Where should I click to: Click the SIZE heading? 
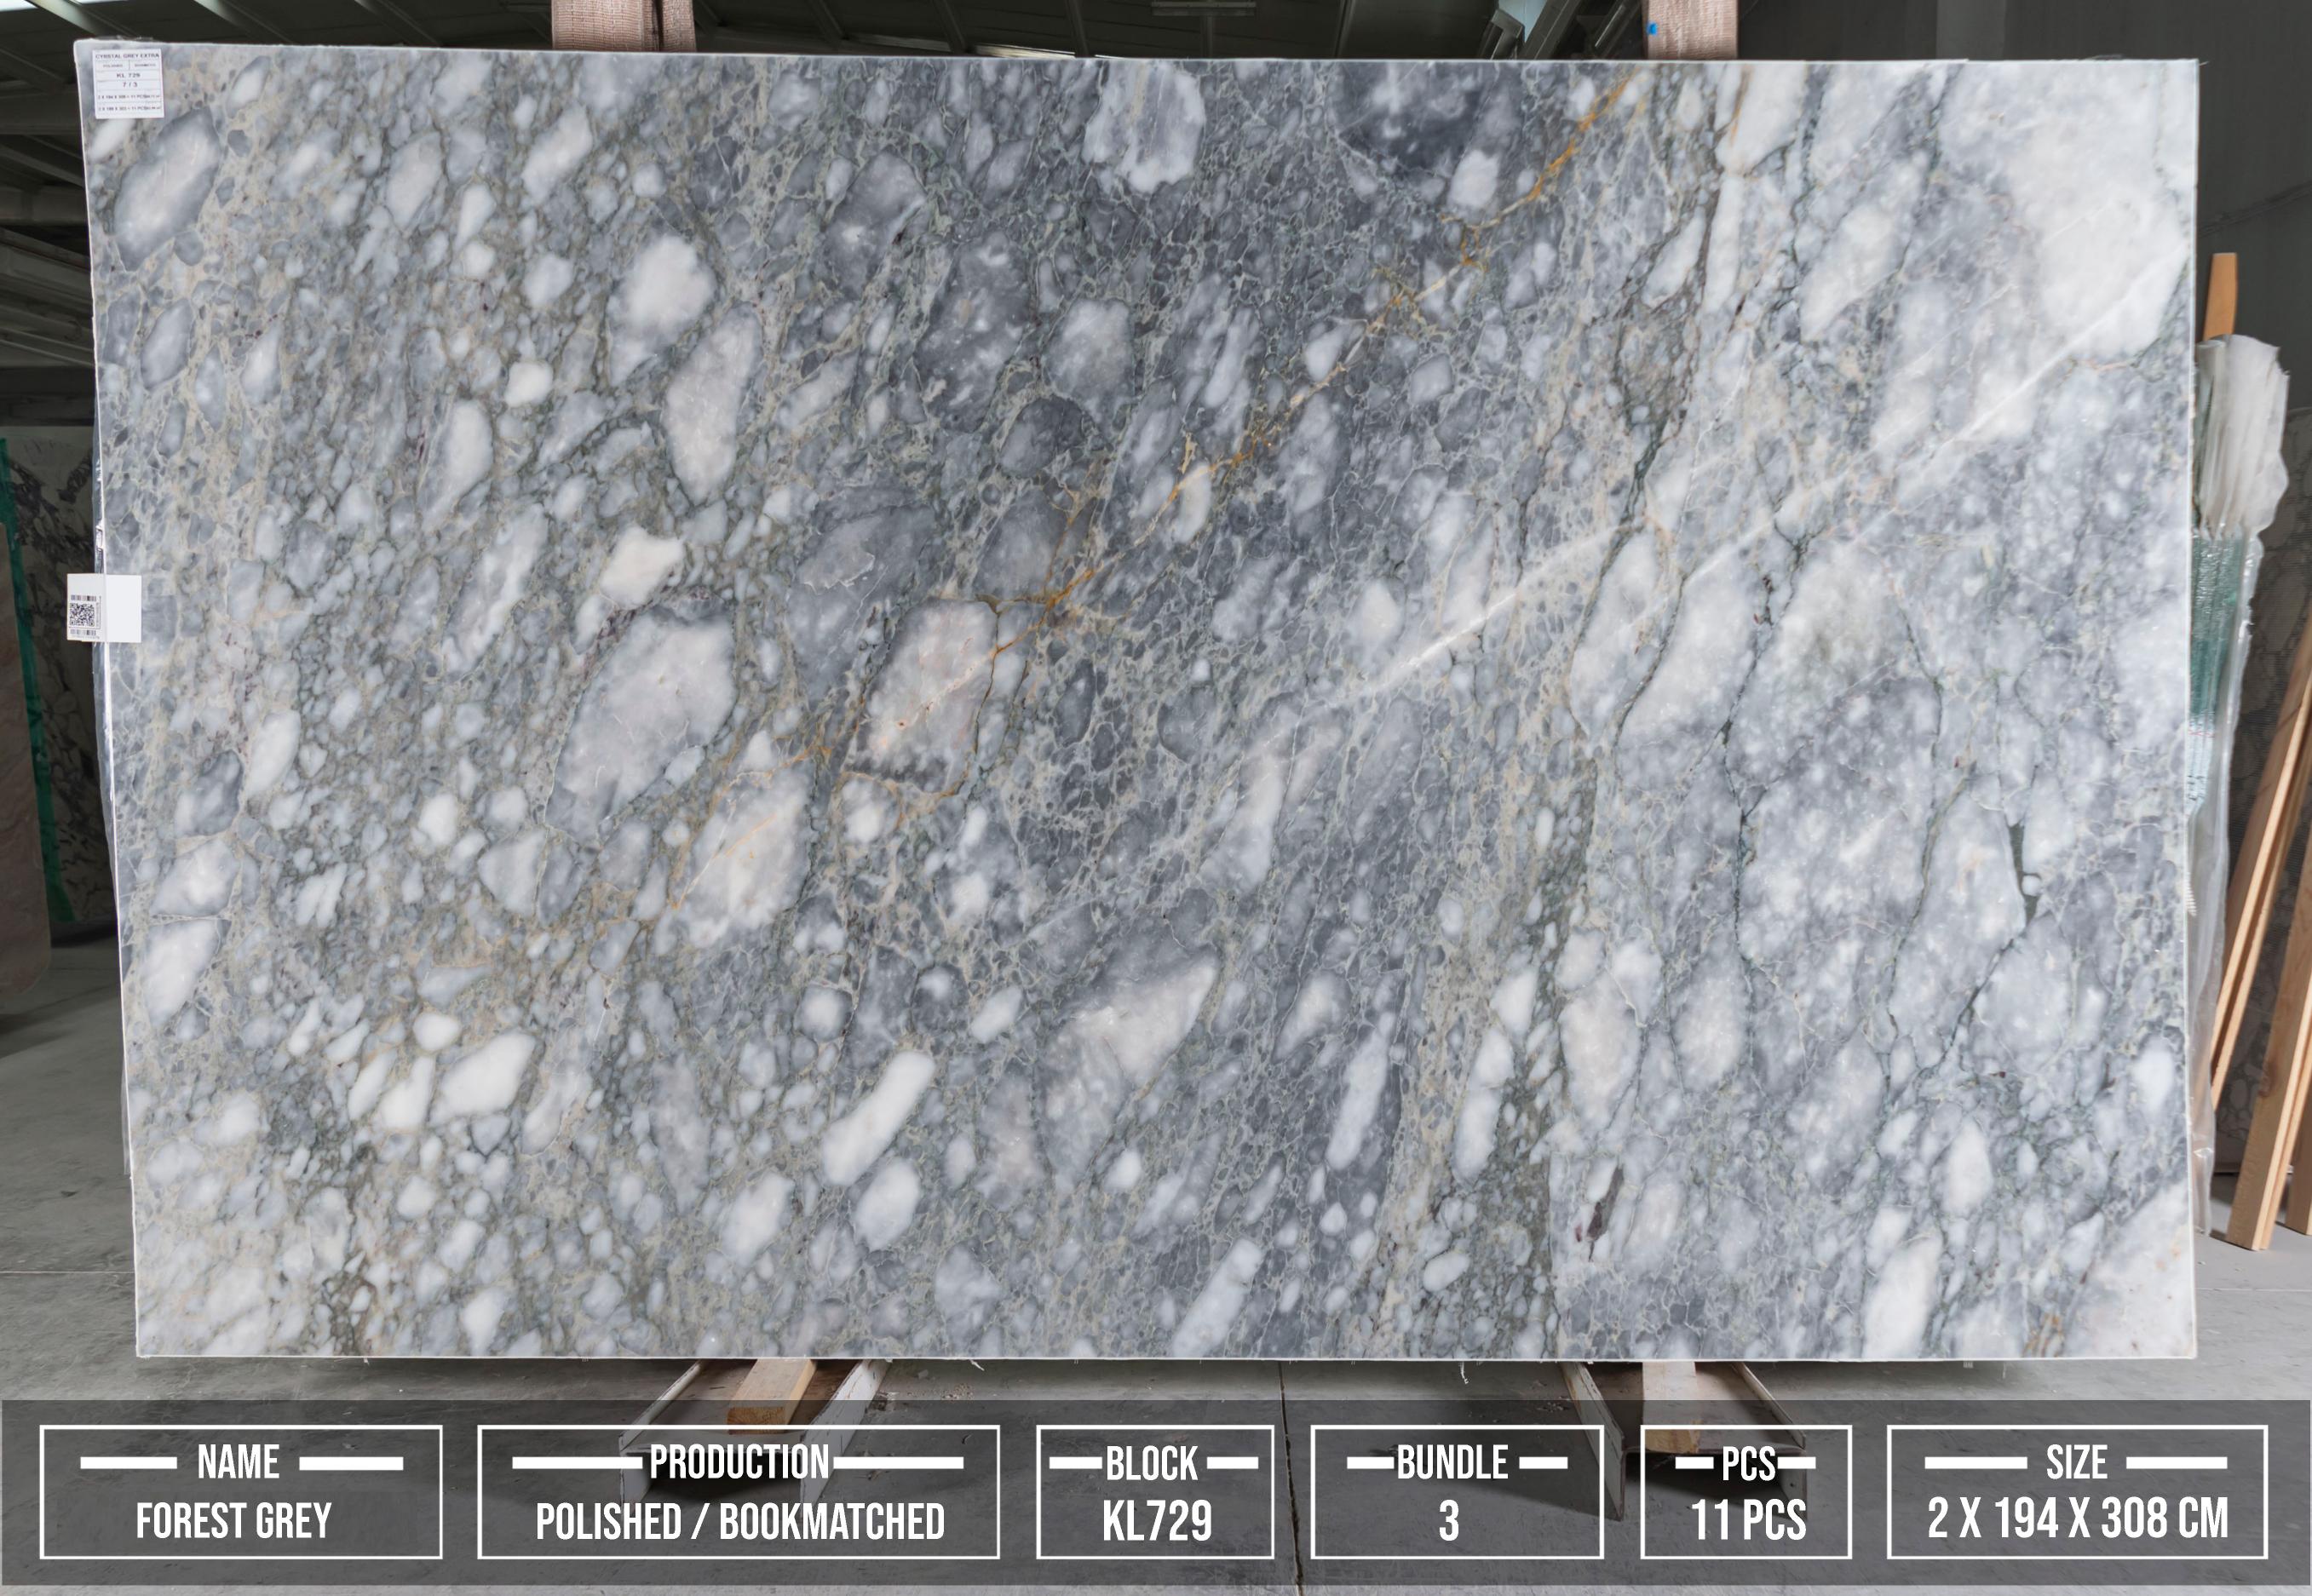(2075, 1462)
